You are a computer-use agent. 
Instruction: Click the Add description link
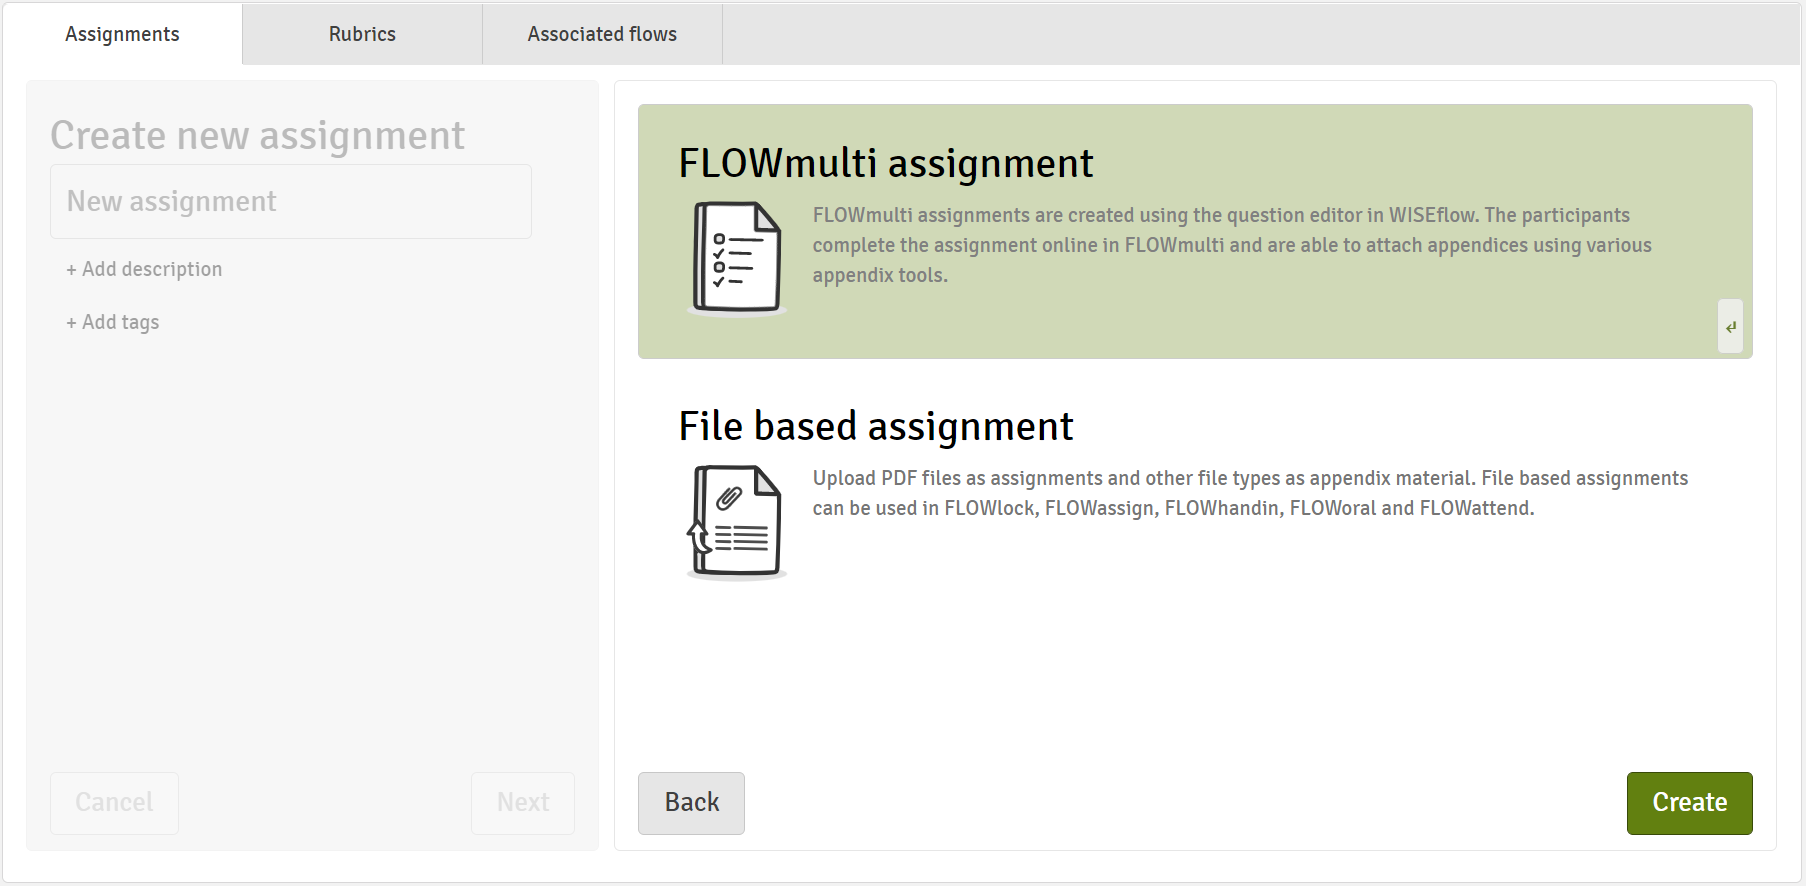coord(144,269)
